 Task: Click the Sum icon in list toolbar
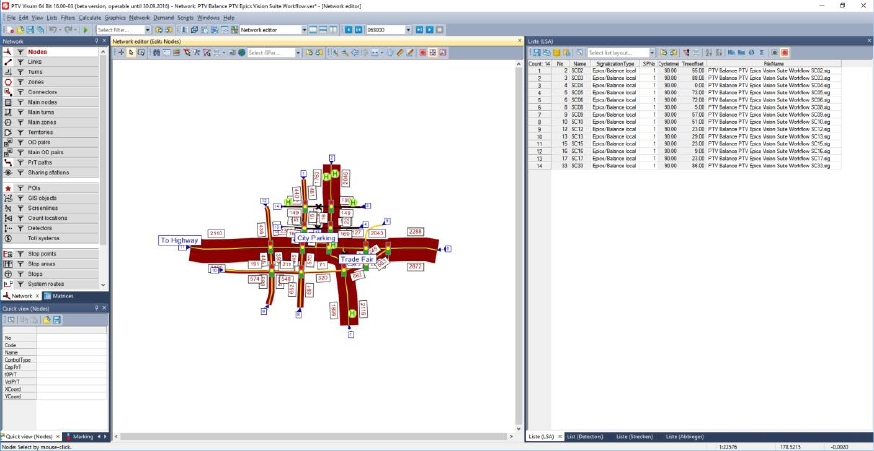coord(763,52)
